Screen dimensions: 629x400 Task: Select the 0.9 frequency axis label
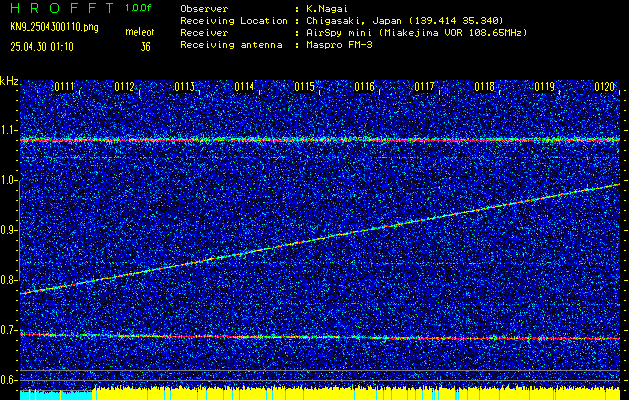(x=8, y=230)
